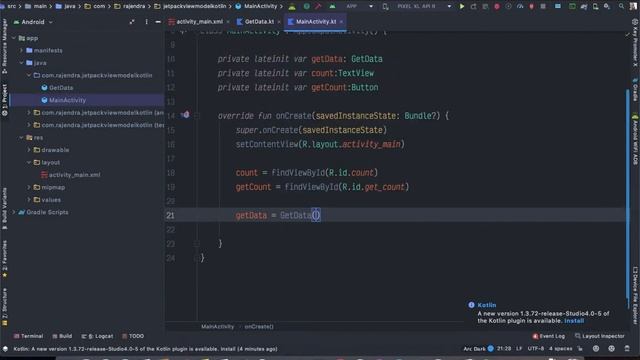The image size is (640, 360).
Task: Collapse the java folder node
Action: [22, 63]
